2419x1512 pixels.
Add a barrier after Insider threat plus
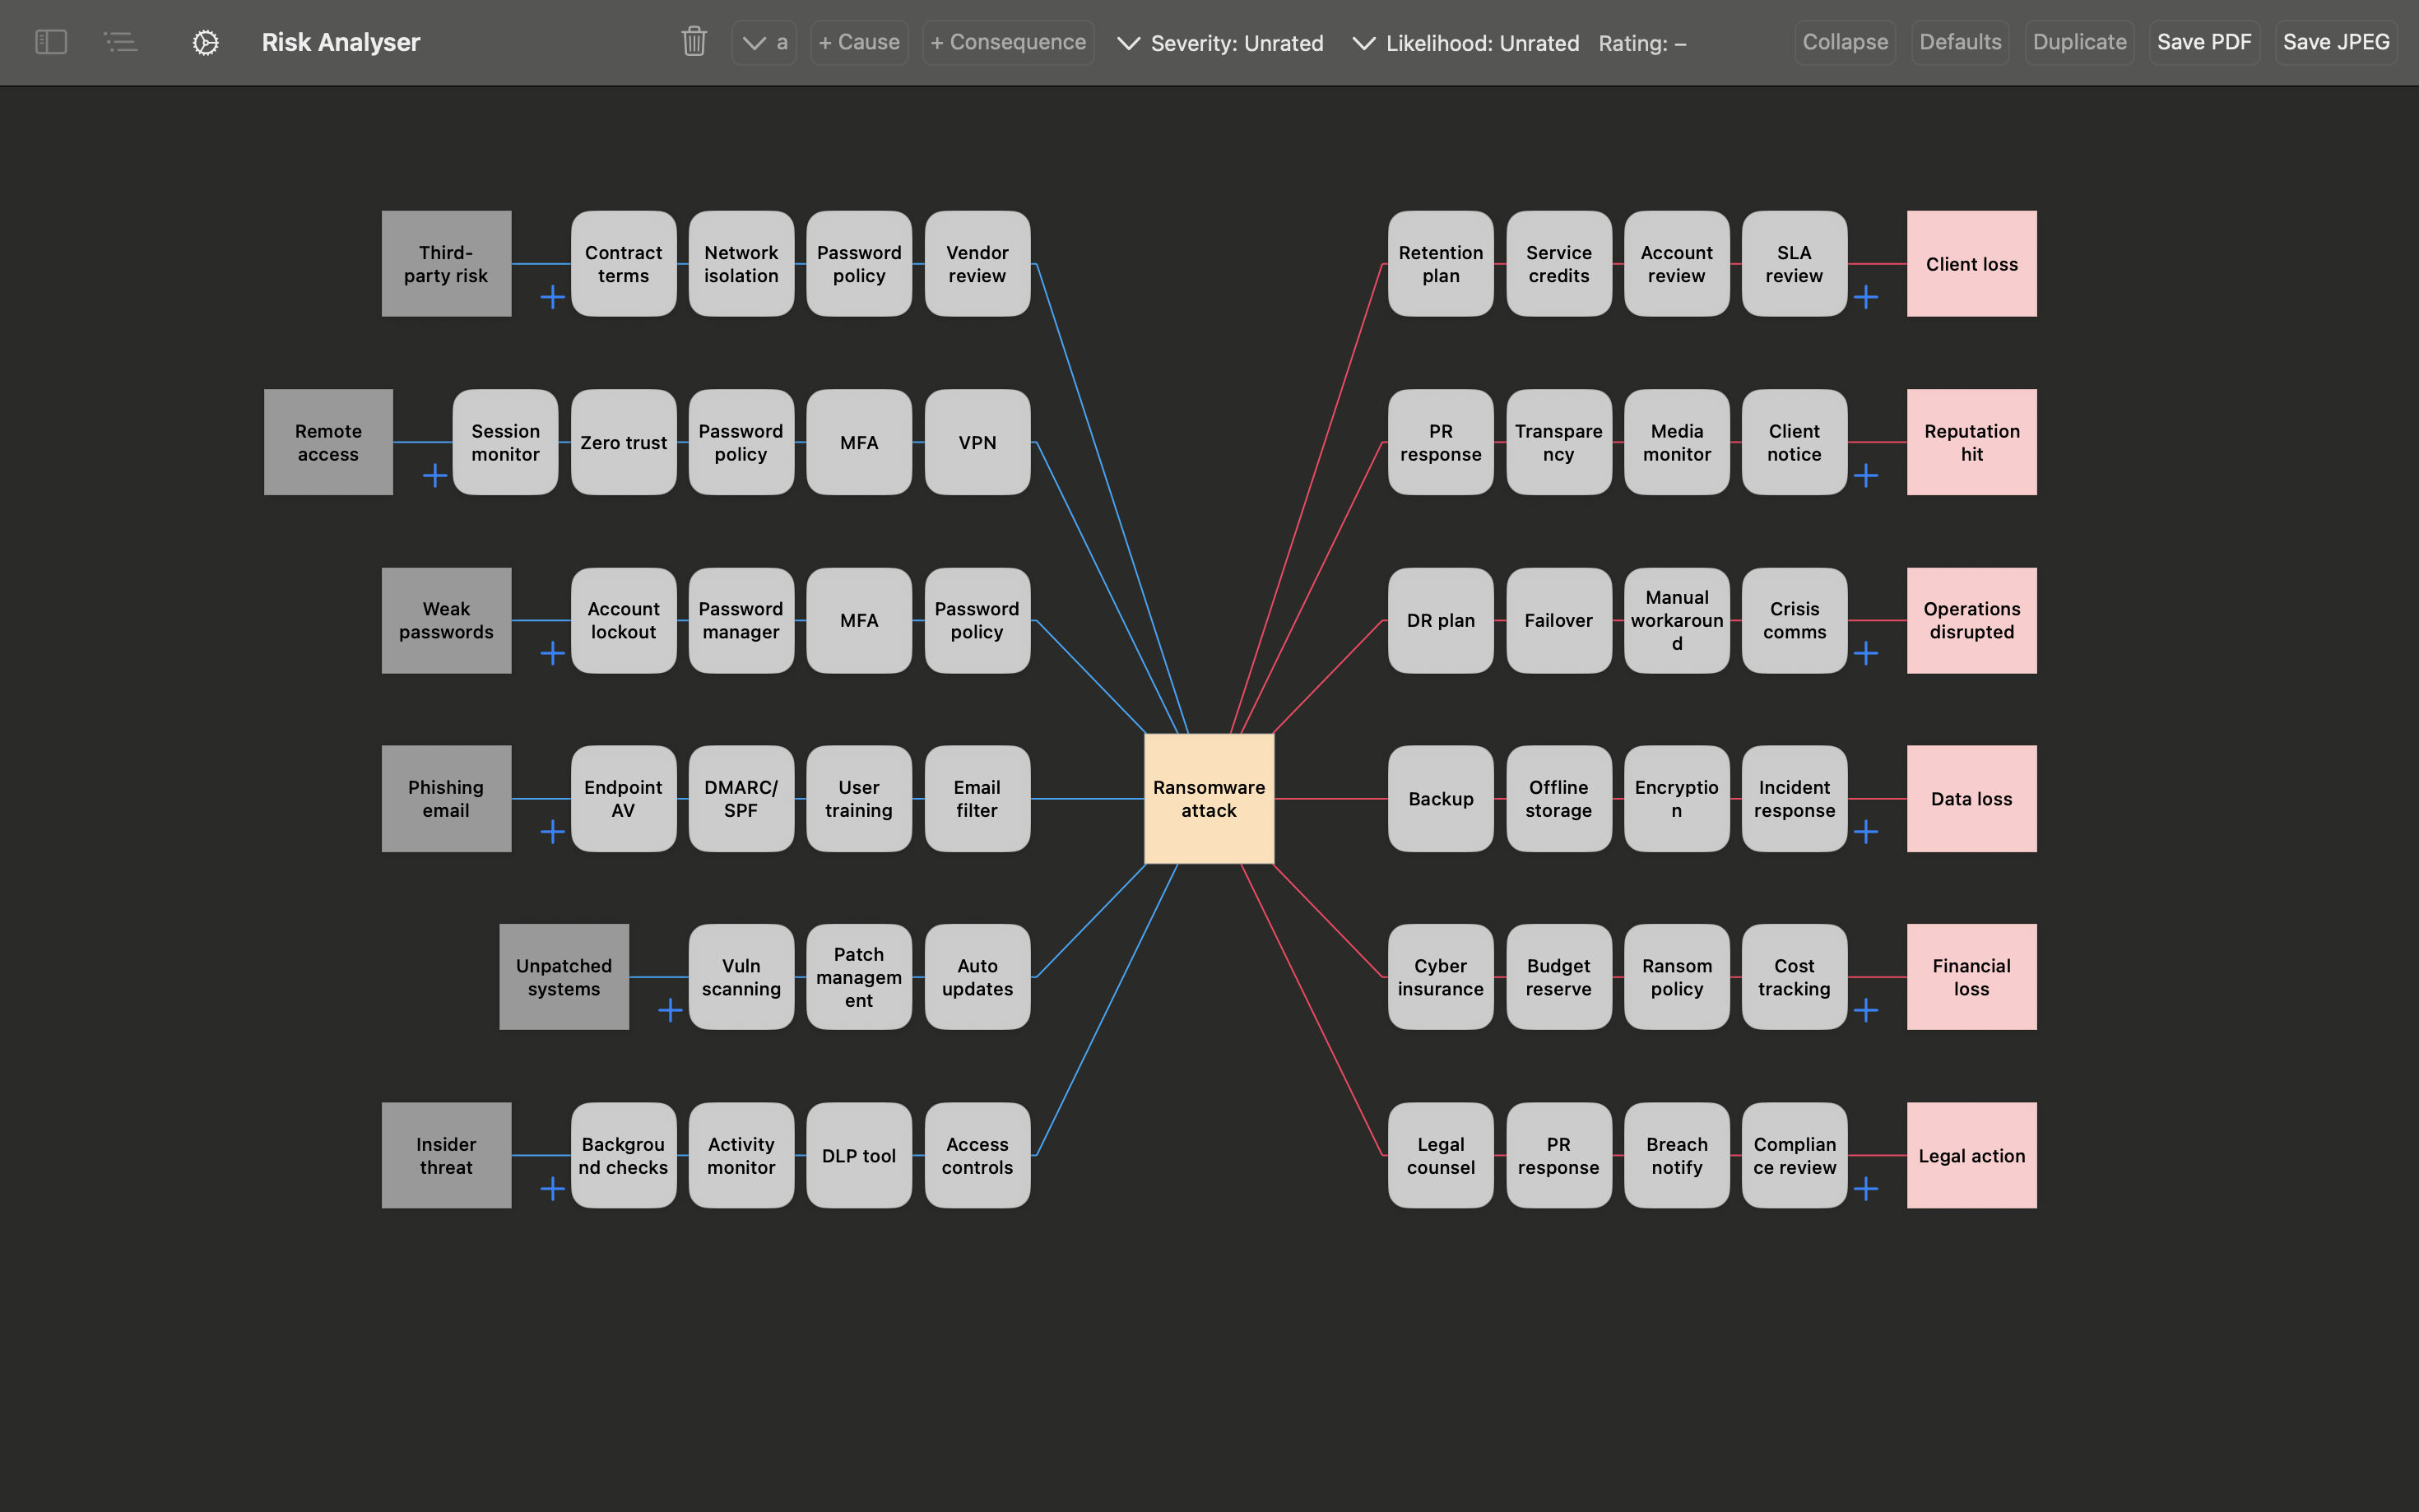point(552,1188)
